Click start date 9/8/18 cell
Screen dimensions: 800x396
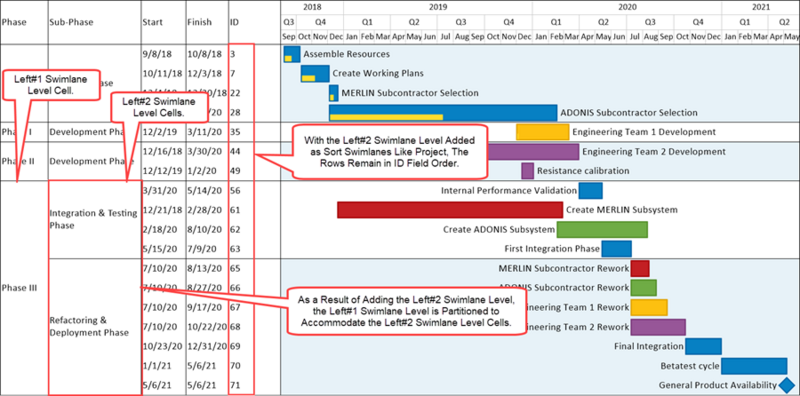click(x=157, y=54)
